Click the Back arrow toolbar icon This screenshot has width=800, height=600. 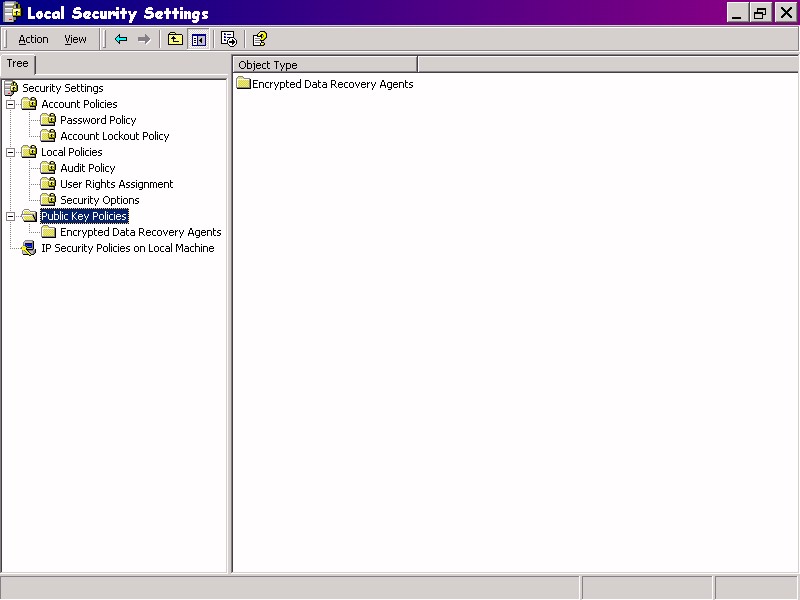pyautogui.click(x=121, y=39)
